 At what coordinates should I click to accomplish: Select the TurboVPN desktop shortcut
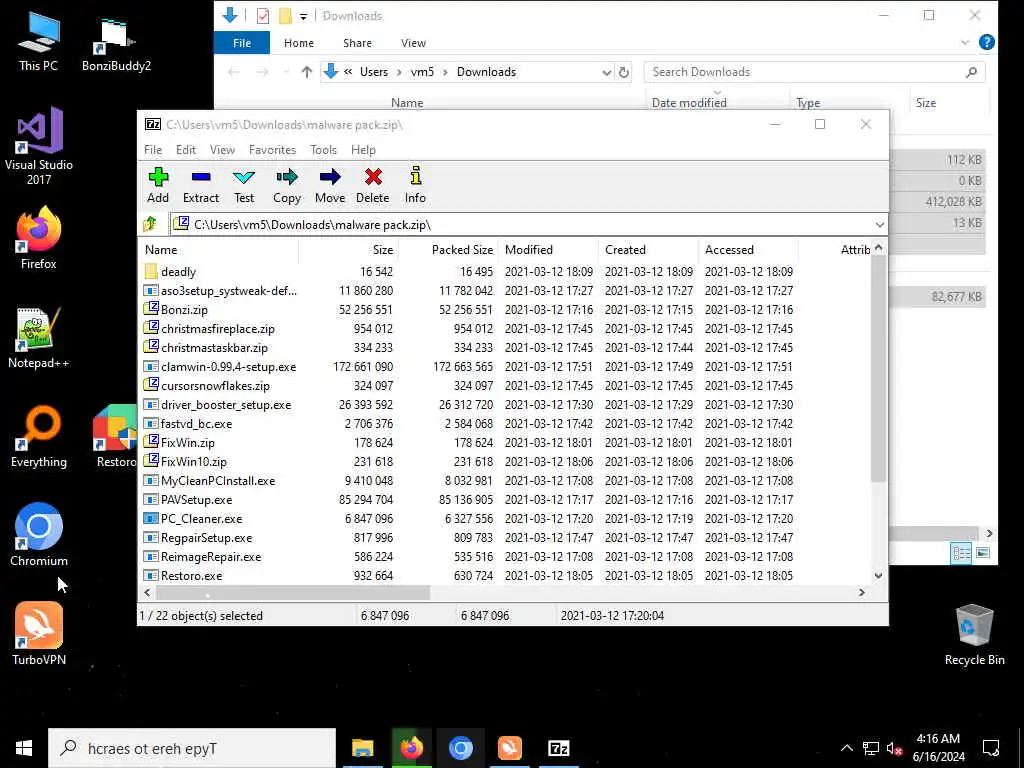coord(39,634)
